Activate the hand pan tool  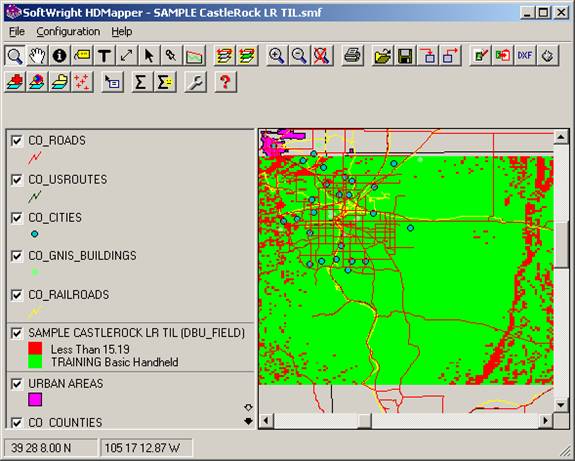click(37, 56)
